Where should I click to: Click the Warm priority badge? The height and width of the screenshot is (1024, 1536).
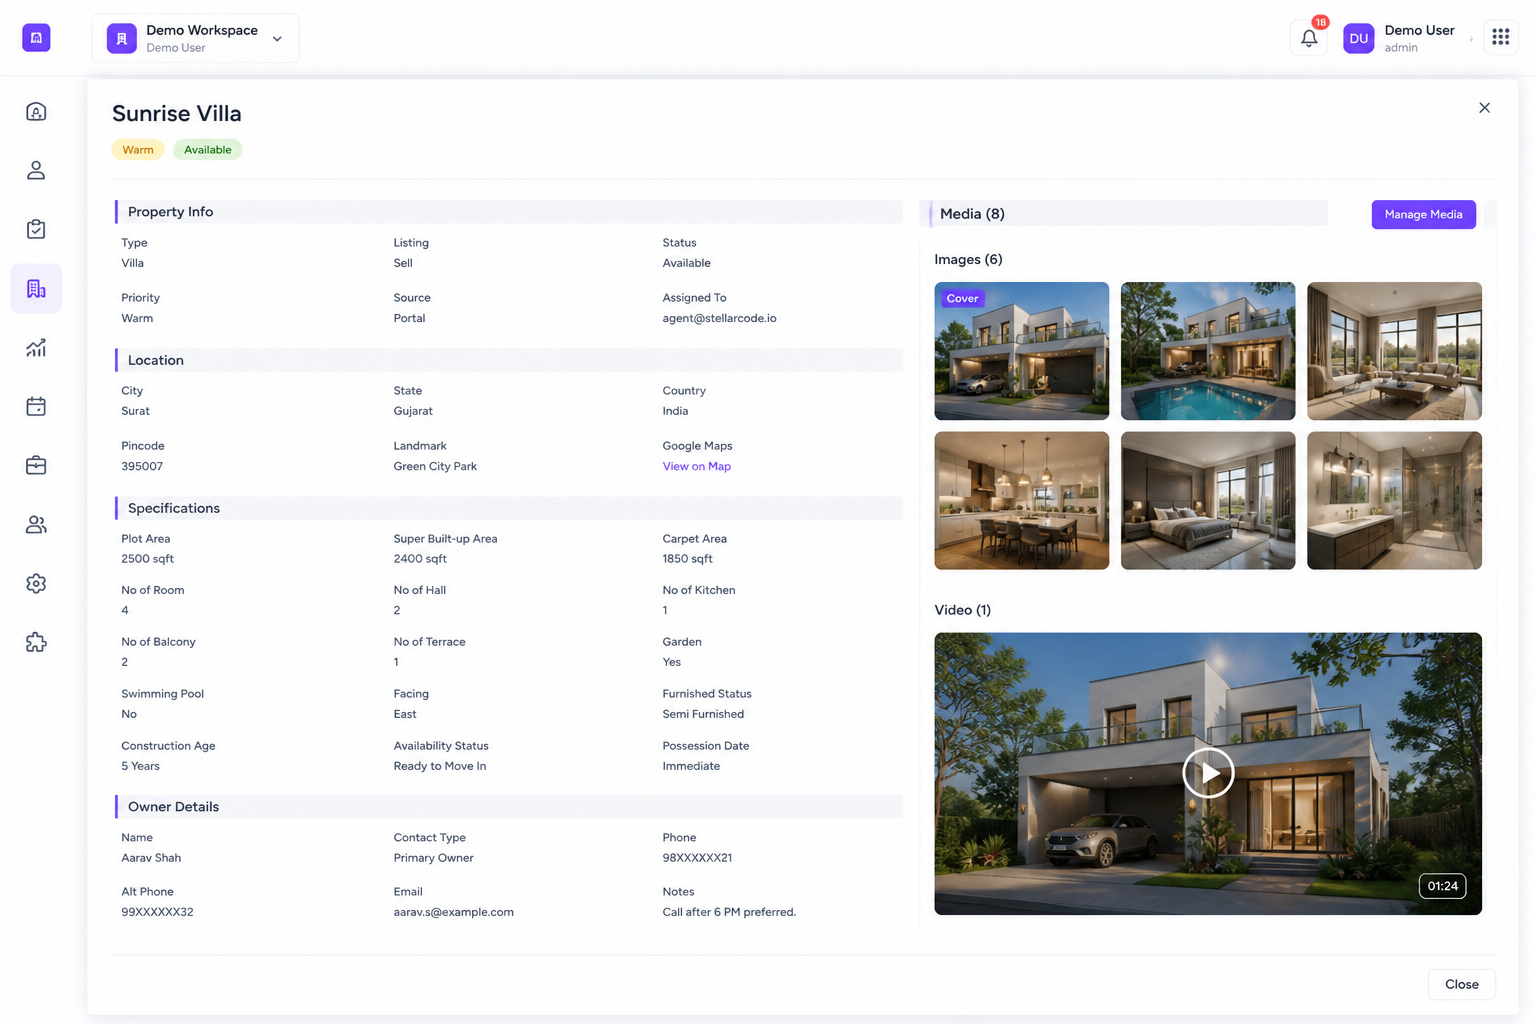tap(138, 150)
